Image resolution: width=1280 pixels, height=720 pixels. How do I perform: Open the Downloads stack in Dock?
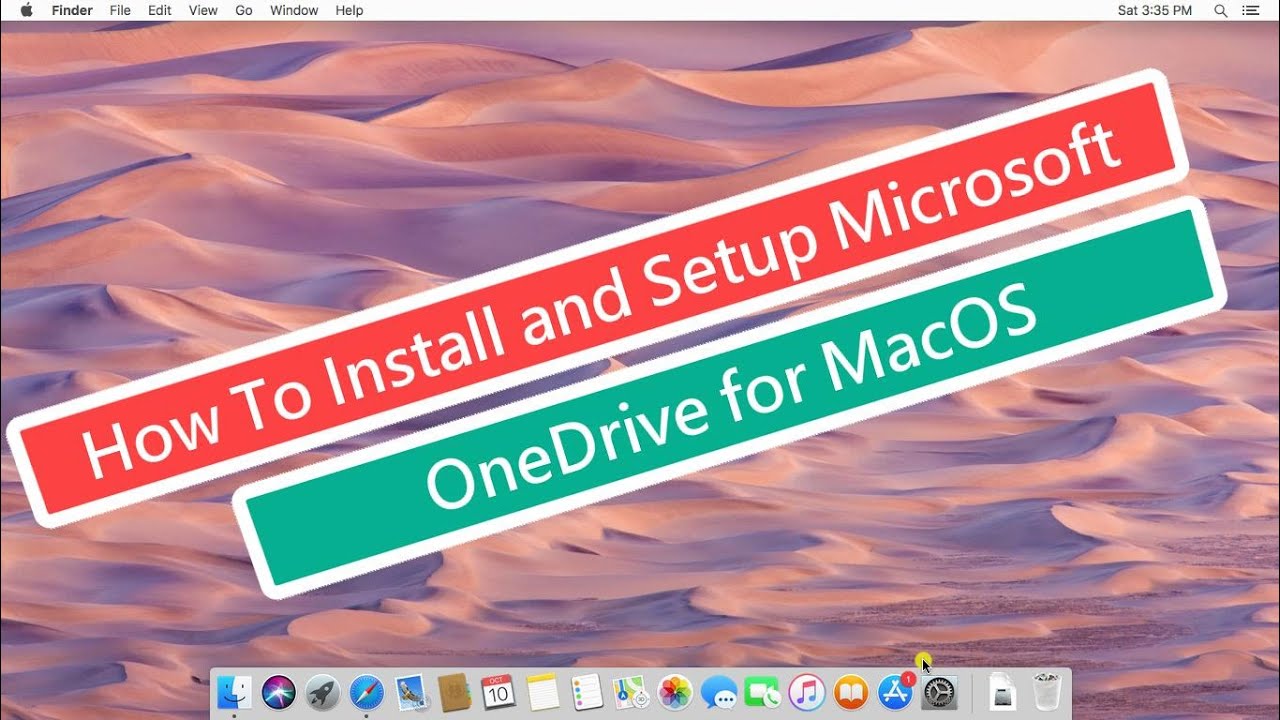click(x=1002, y=692)
